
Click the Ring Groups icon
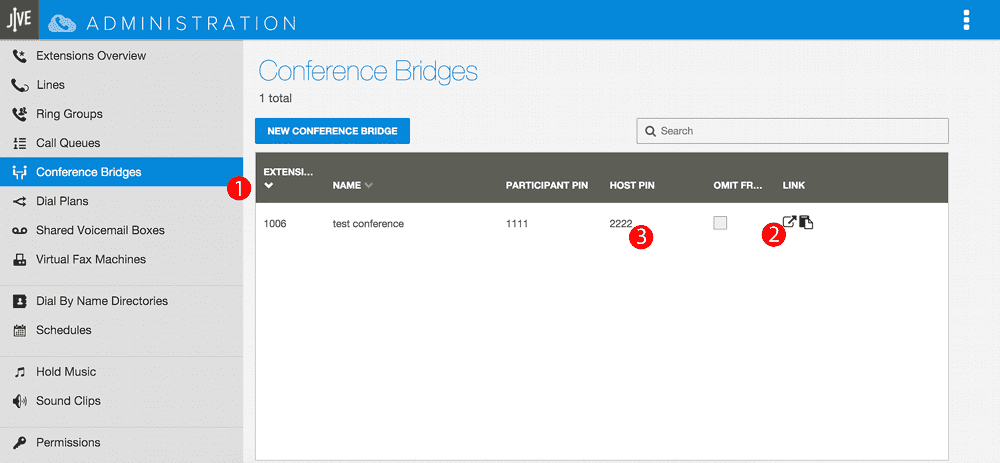19,114
